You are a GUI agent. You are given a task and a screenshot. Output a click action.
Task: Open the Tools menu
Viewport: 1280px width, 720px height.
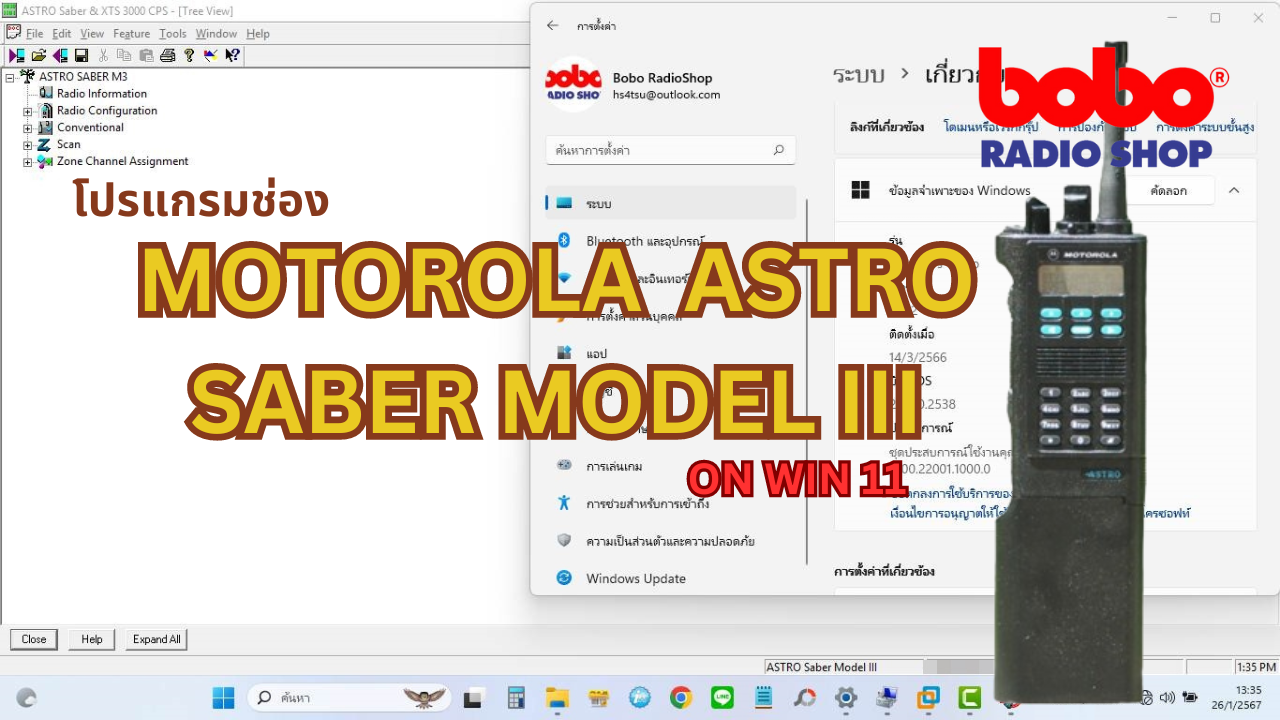(x=172, y=34)
